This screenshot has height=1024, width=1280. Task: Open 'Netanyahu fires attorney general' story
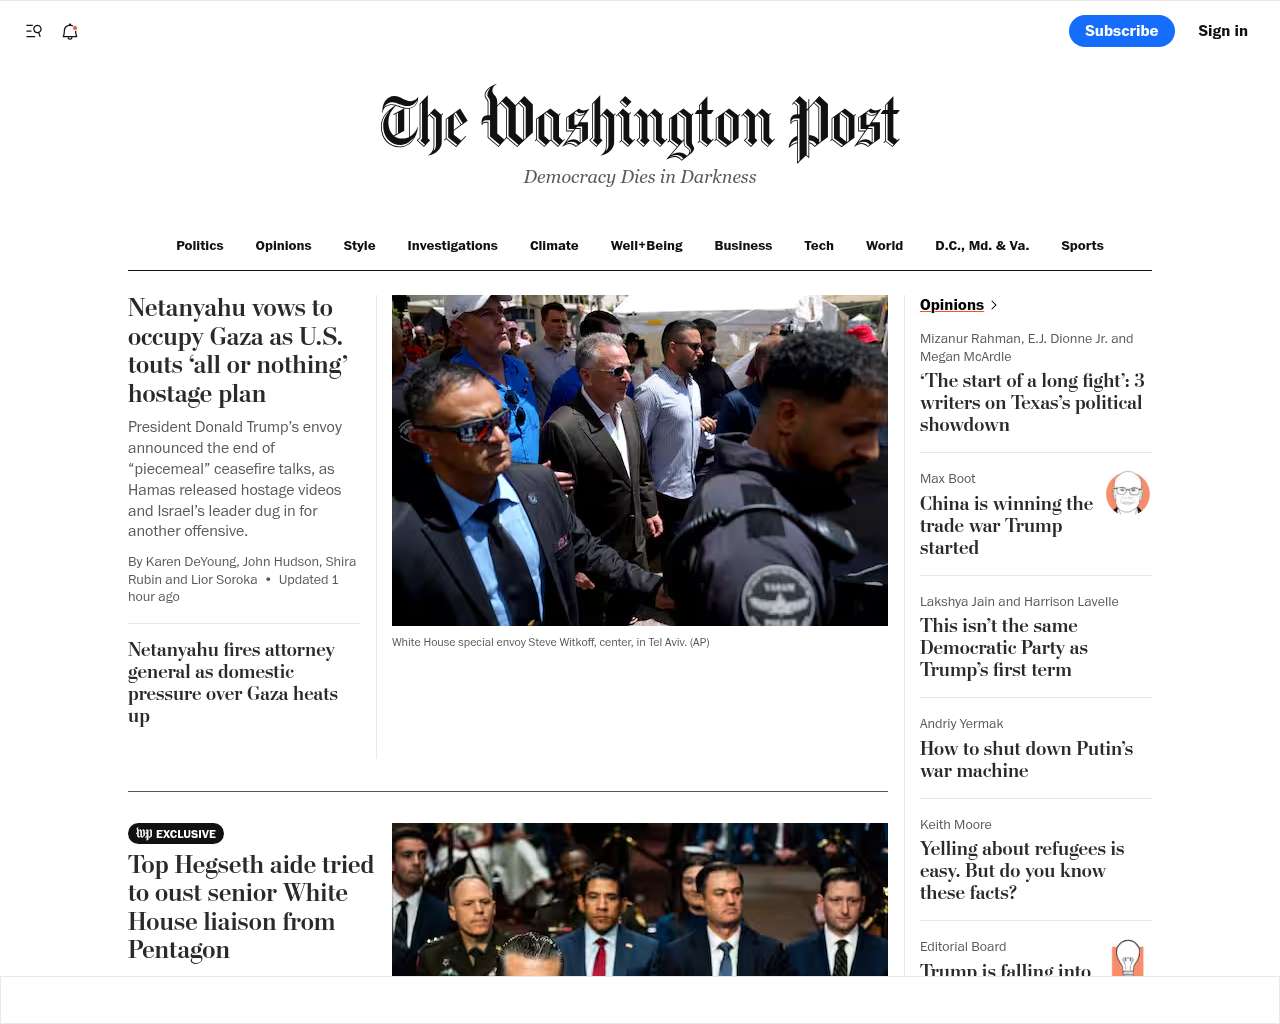click(x=233, y=683)
